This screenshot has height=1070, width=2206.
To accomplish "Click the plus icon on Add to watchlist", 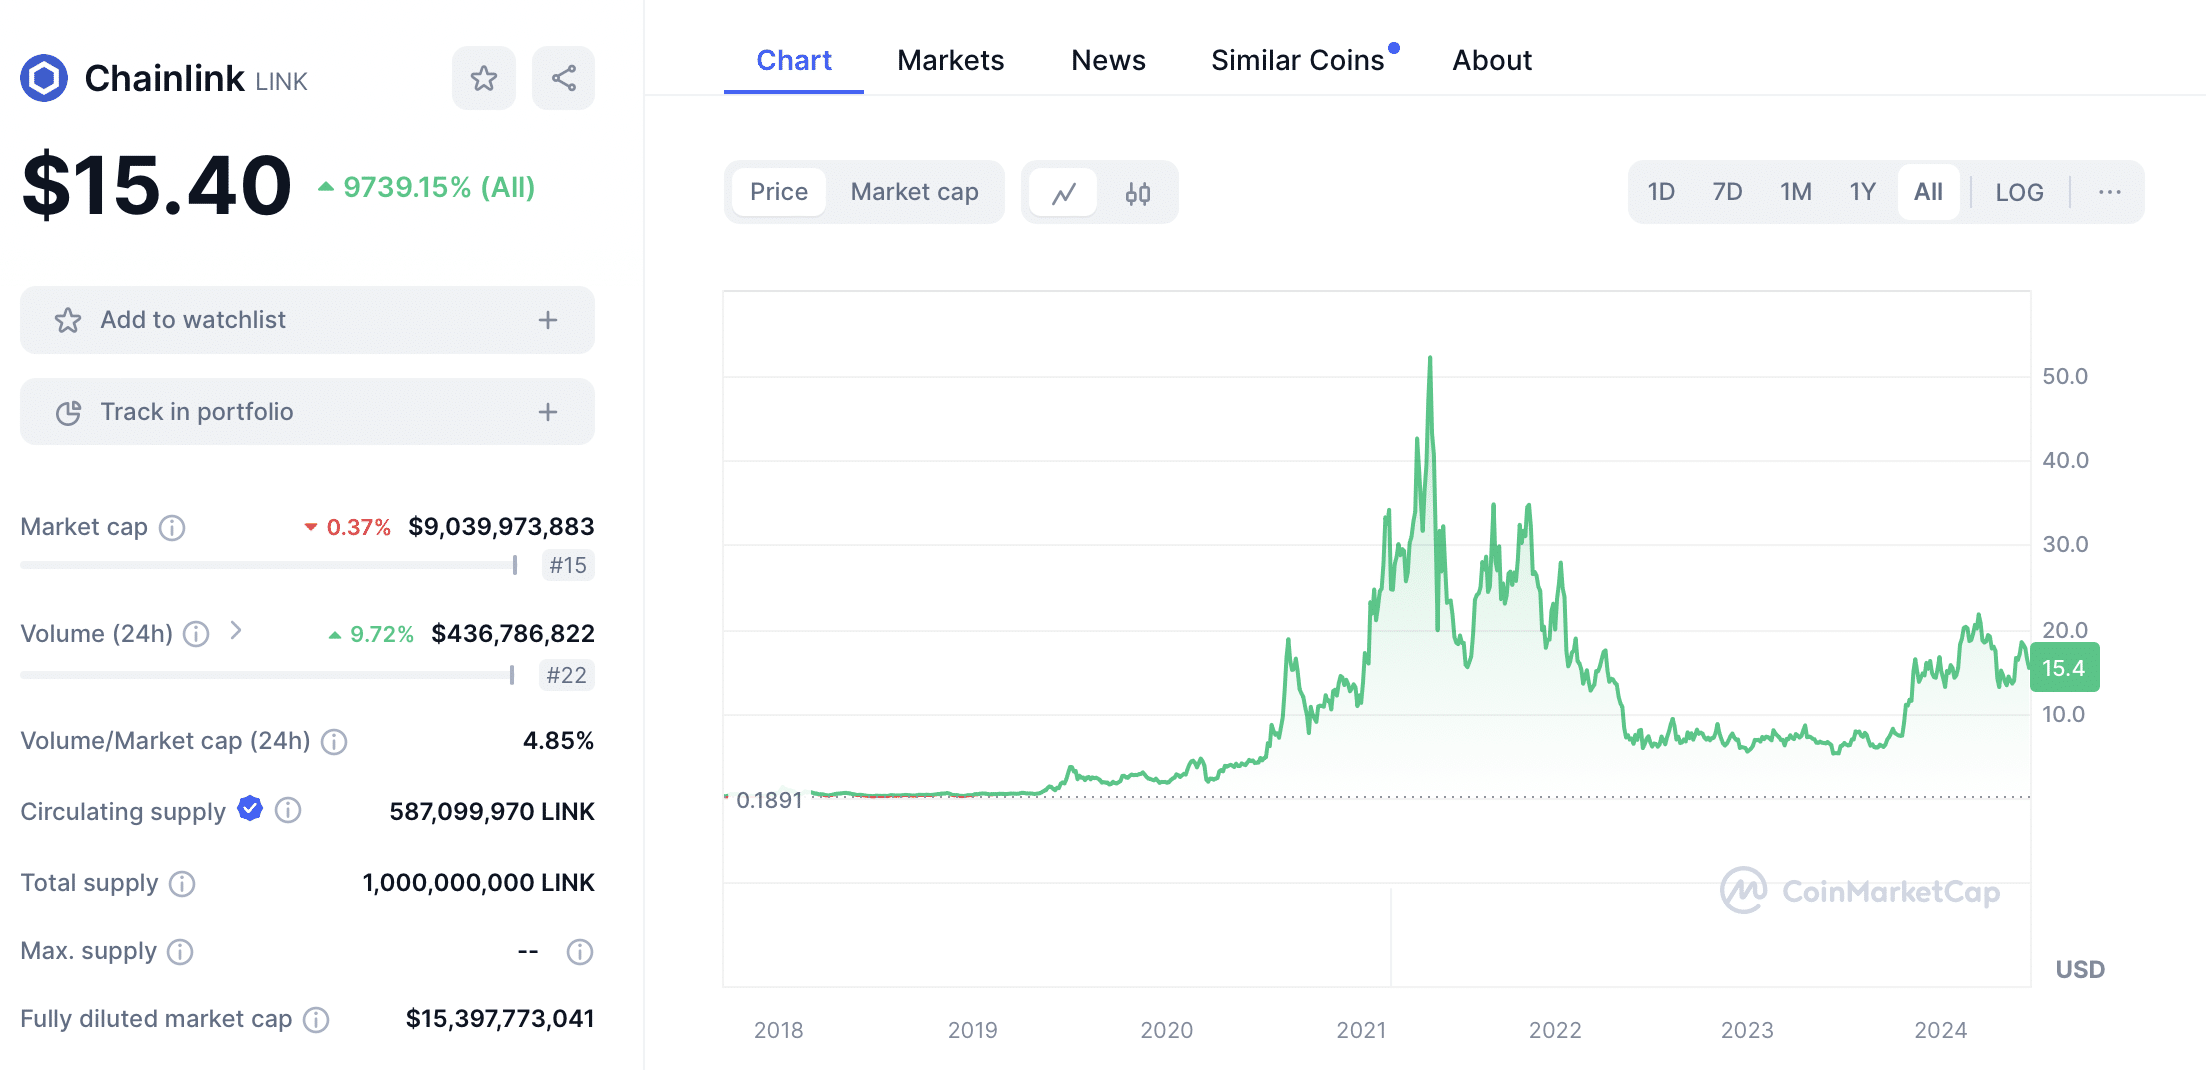I will (x=548, y=320).
